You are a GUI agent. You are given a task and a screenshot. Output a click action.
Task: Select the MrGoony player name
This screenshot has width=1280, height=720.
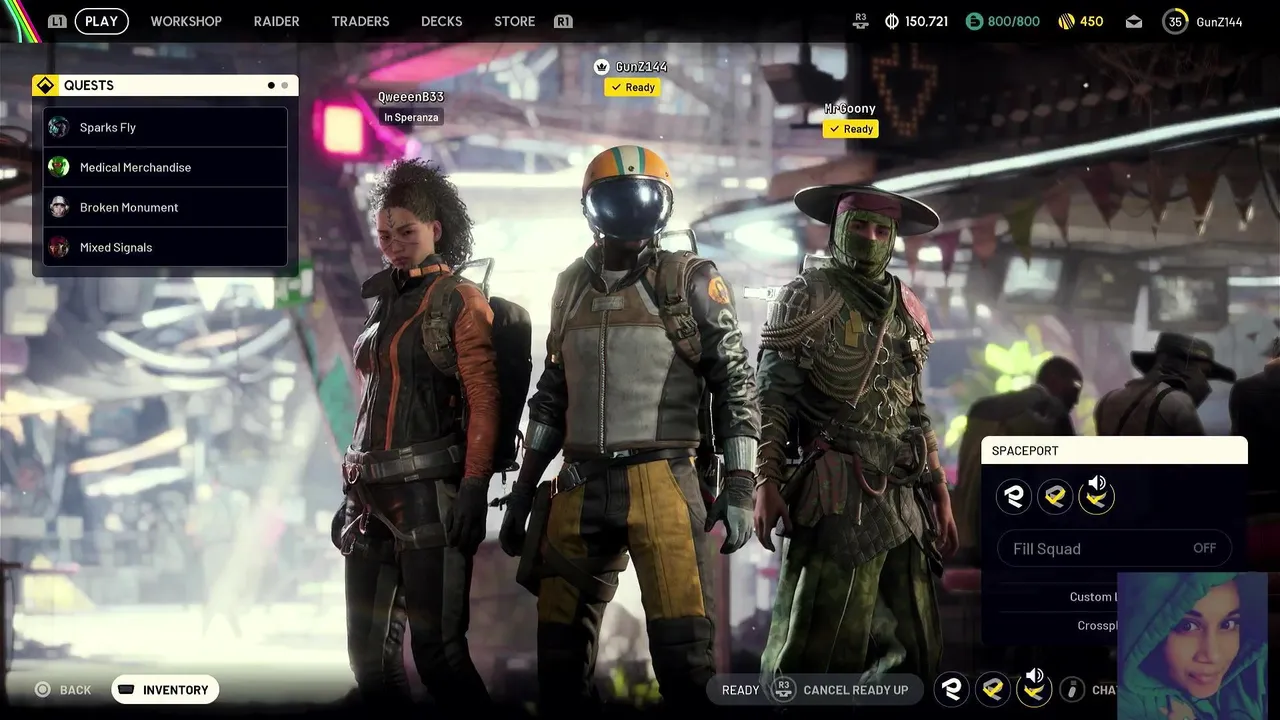[850, 108]
